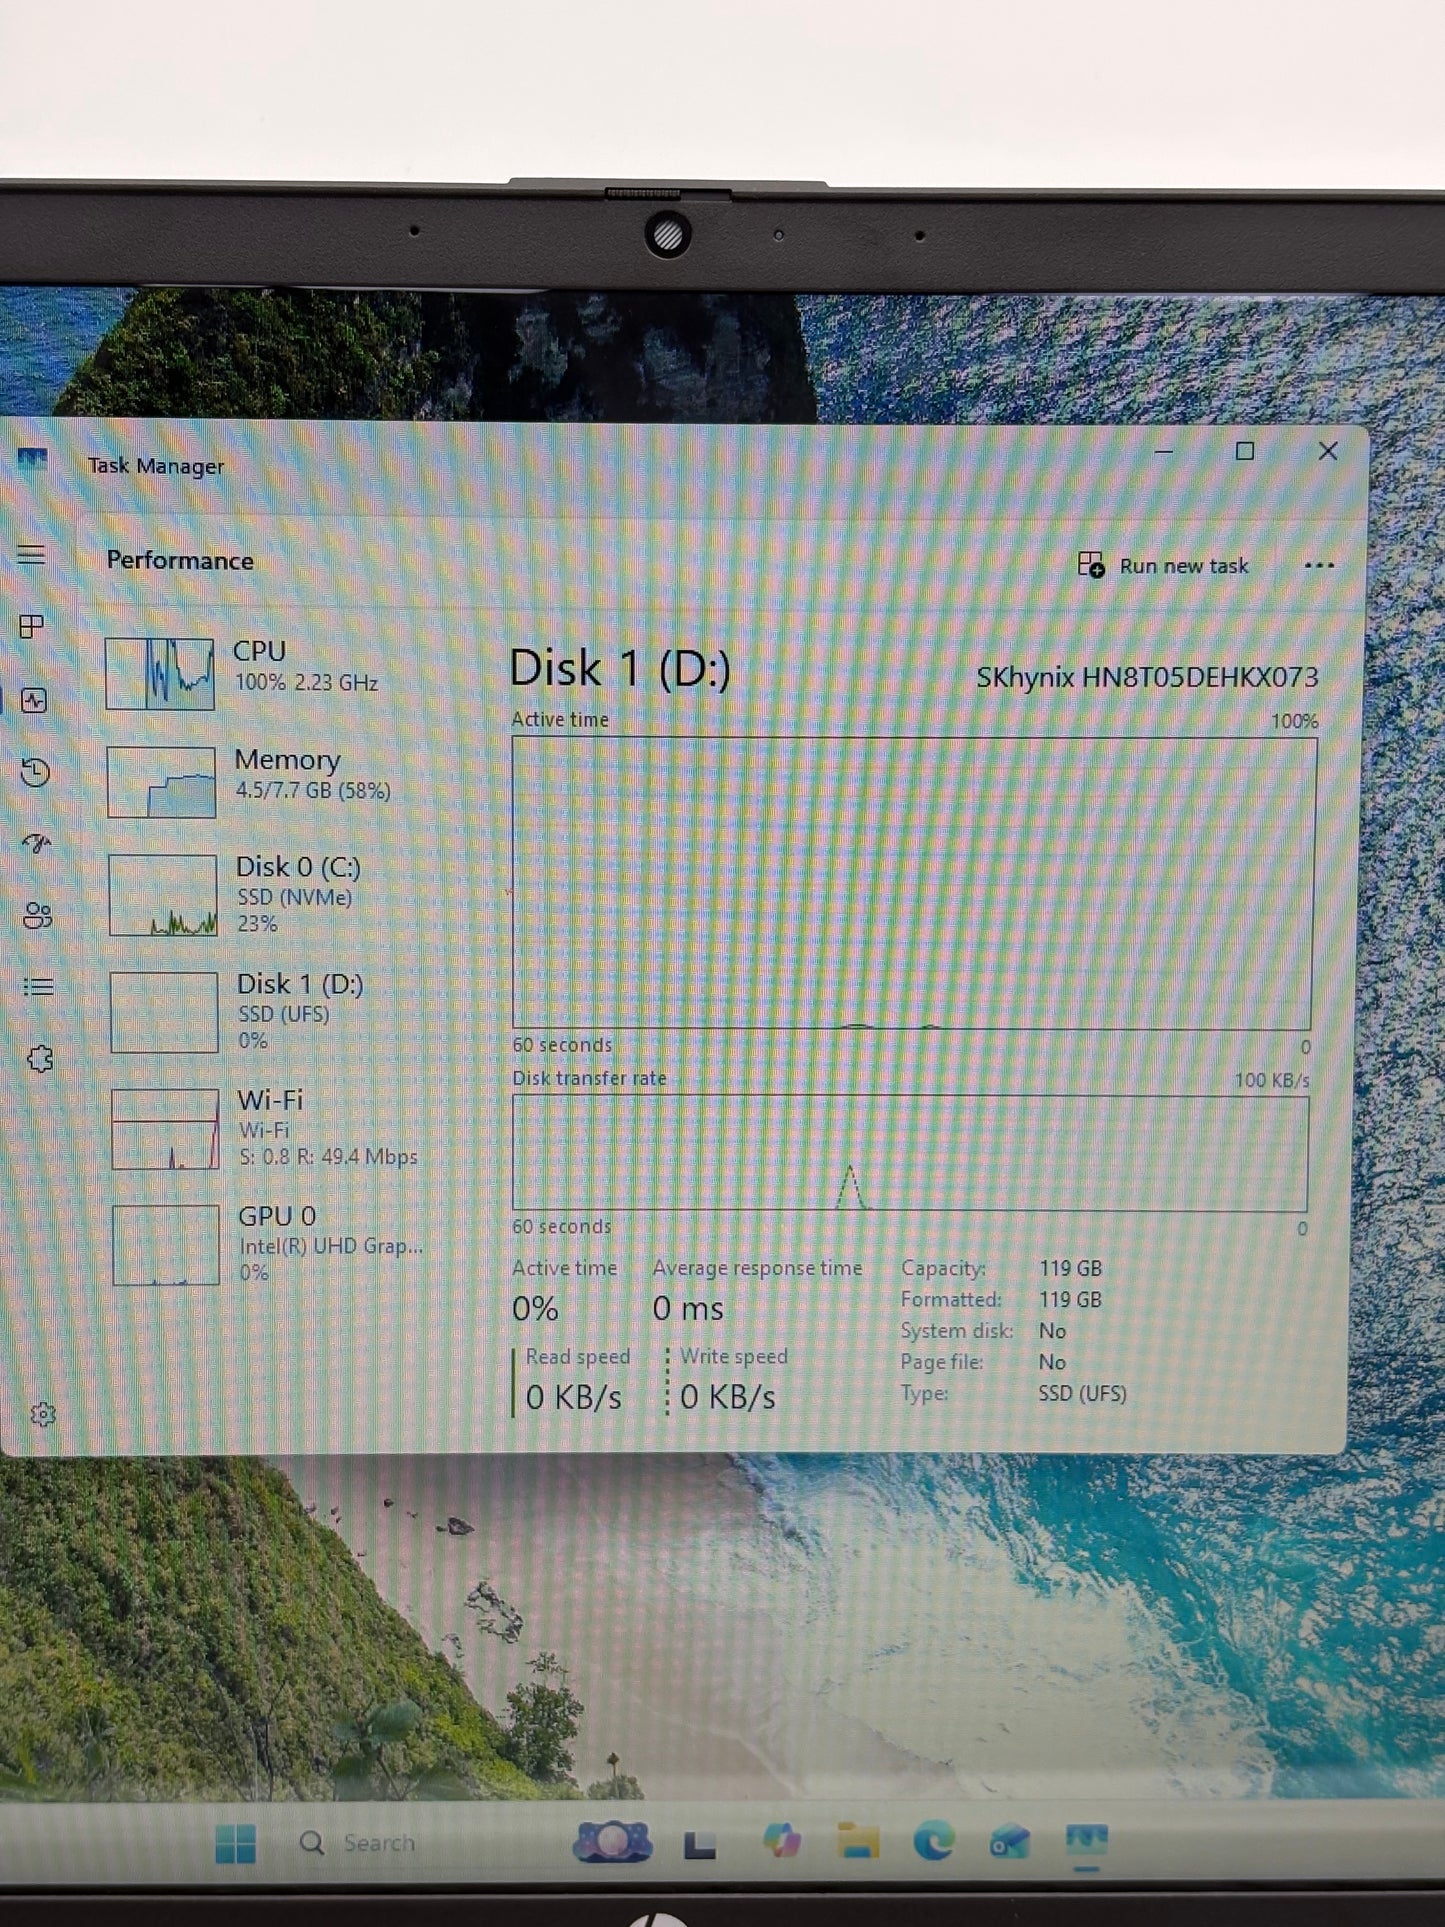
Task: Open Outlook from the taskbar
Action: click(1009, 1841)
